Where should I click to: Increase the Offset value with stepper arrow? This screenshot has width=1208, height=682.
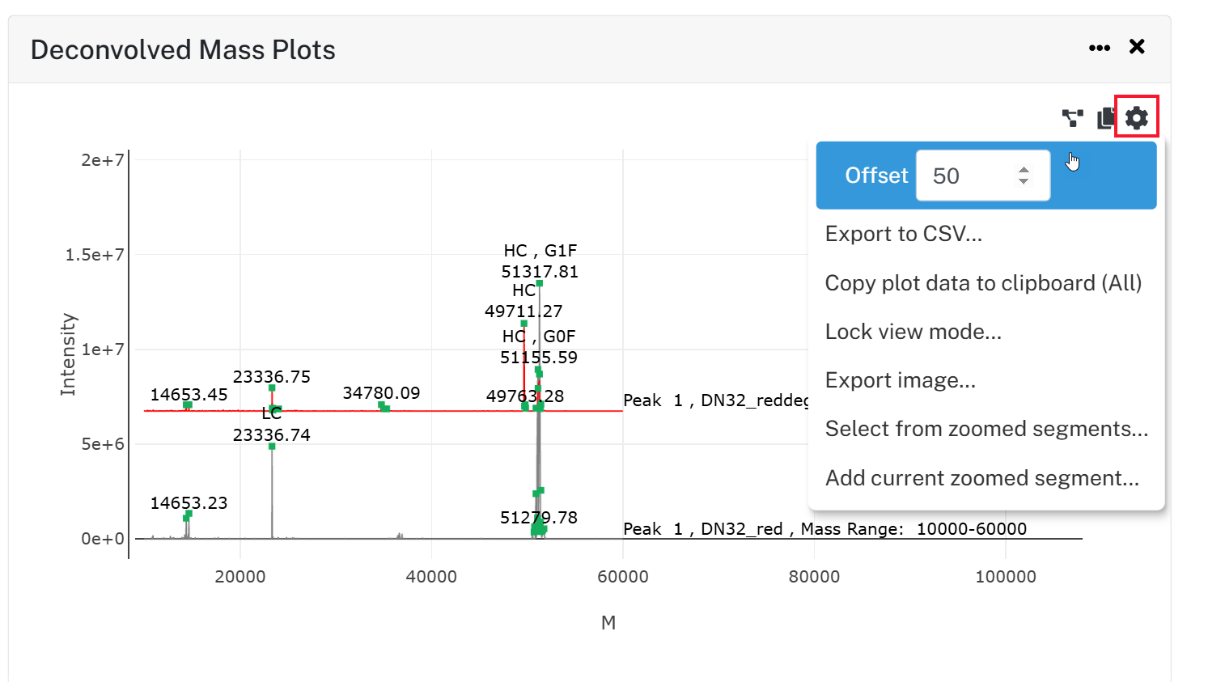1023,170
